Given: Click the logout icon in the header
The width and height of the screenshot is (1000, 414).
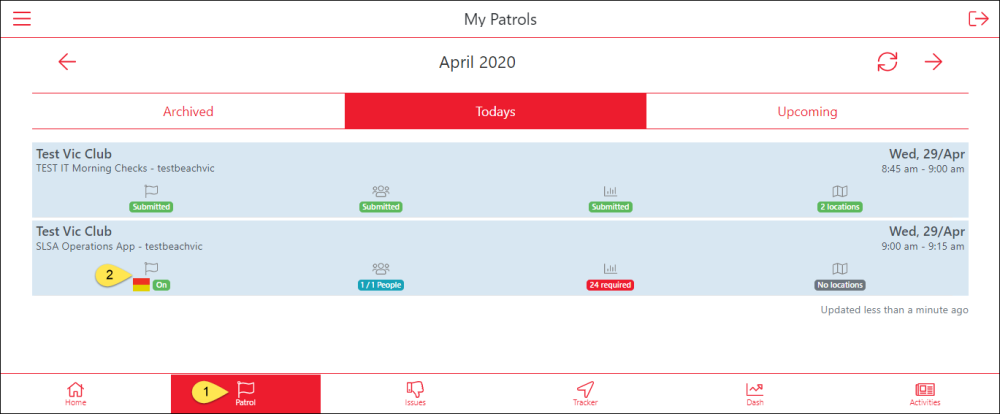Looking at the screenshot, I should point(977,19).
